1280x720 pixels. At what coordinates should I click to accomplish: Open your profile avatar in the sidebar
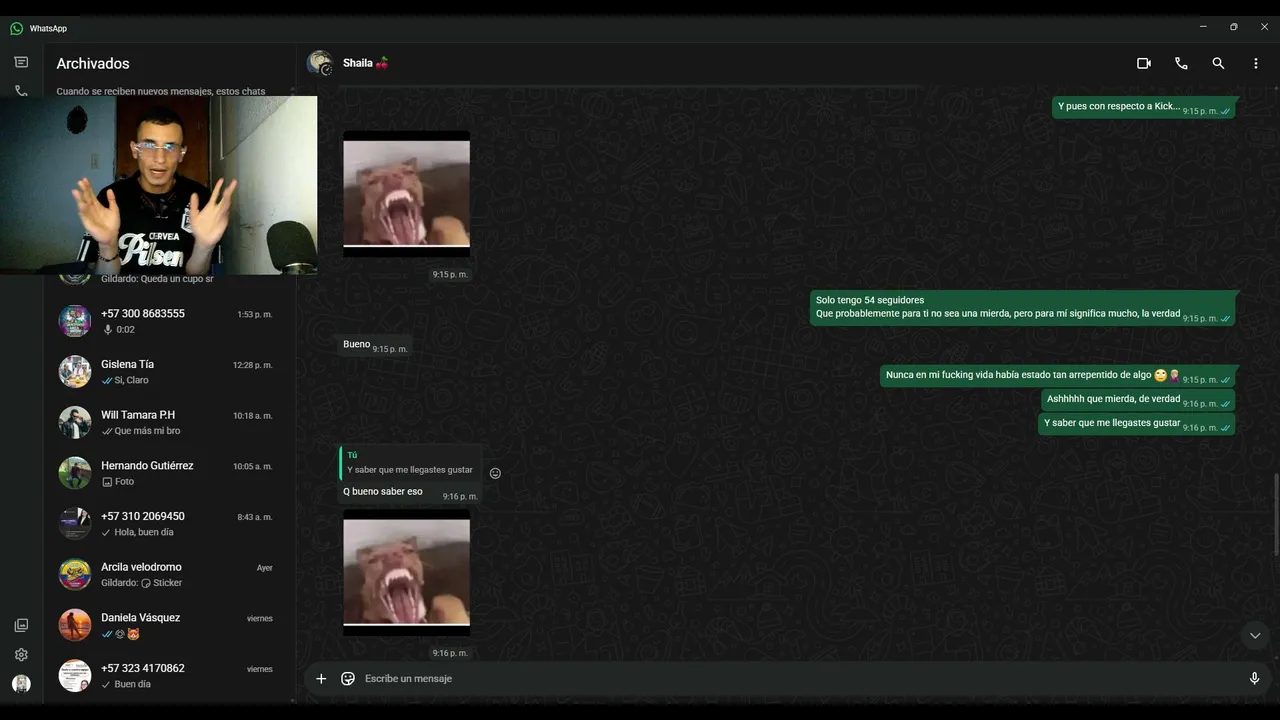coord(21,684)
